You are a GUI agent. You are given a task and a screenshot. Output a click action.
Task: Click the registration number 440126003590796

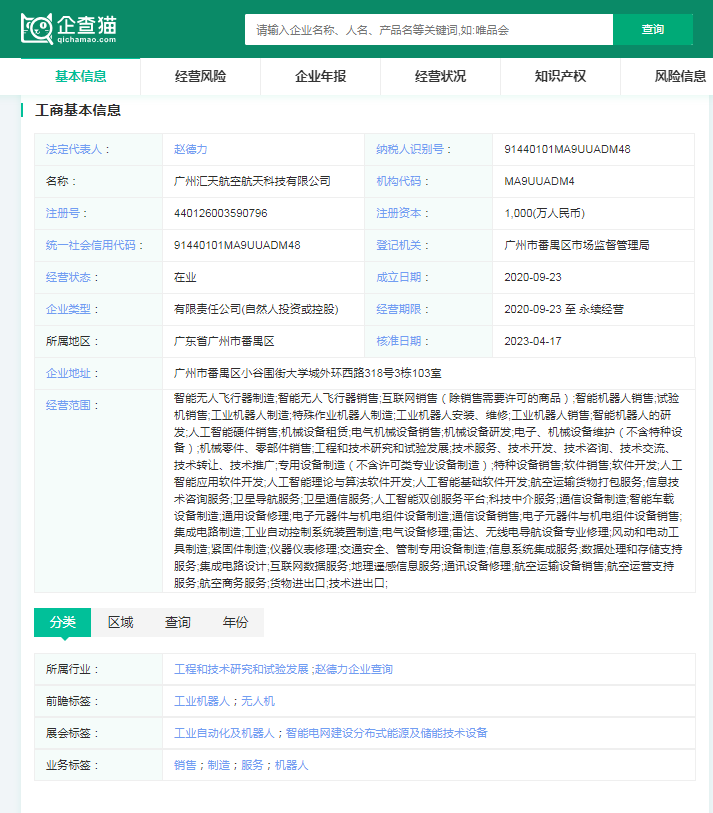220,213
